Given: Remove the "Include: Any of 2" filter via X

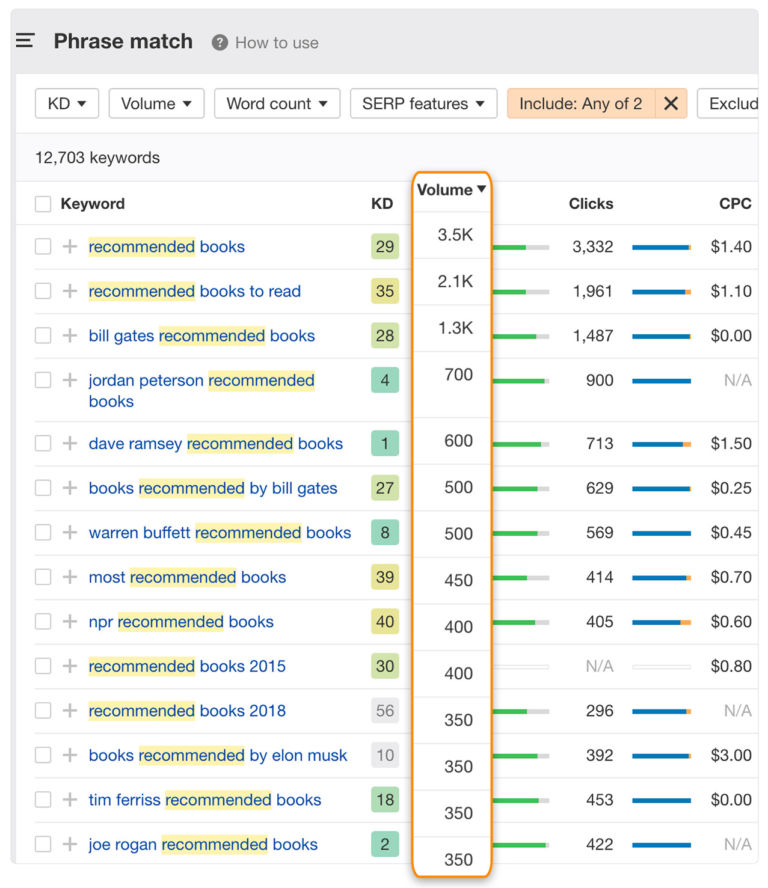Looking at the screenshot, I should pos(670,103).
